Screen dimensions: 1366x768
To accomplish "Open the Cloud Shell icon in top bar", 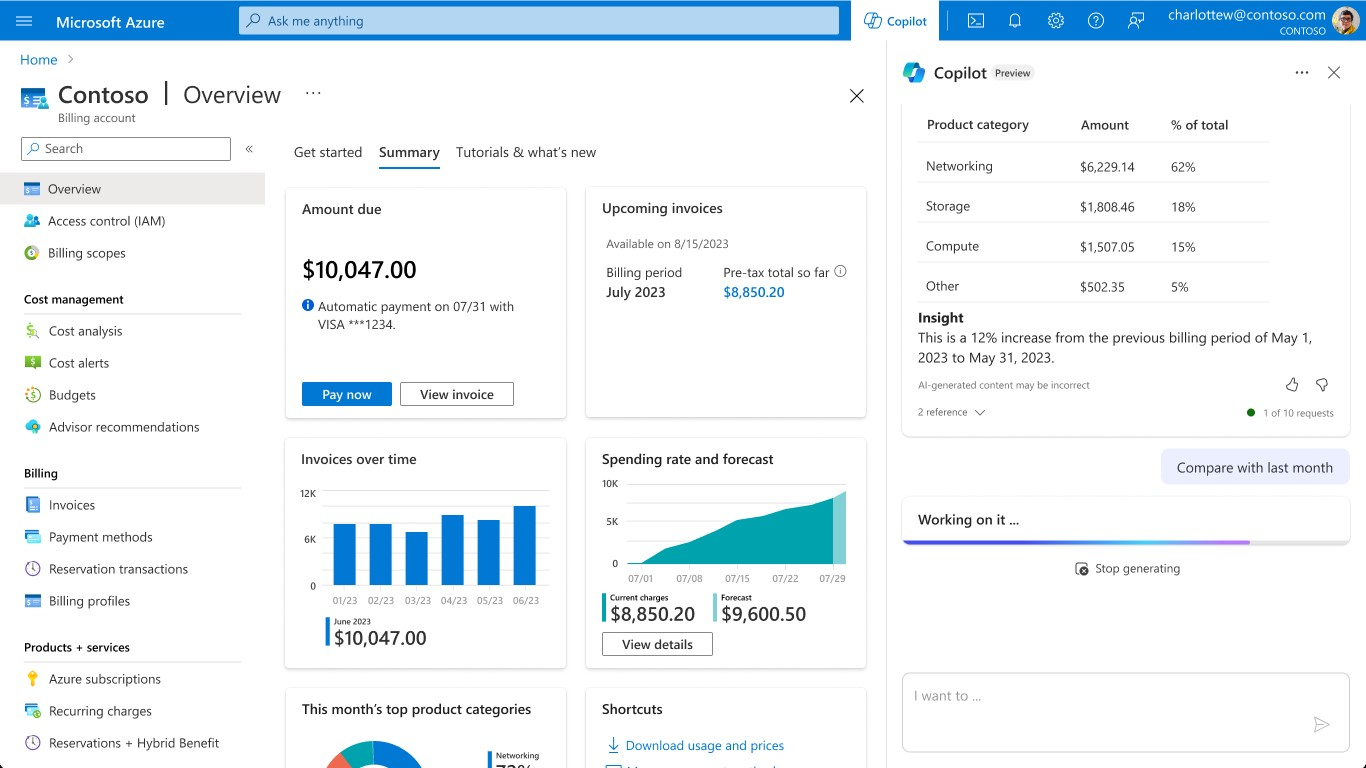I will click(x=976, y=21).
